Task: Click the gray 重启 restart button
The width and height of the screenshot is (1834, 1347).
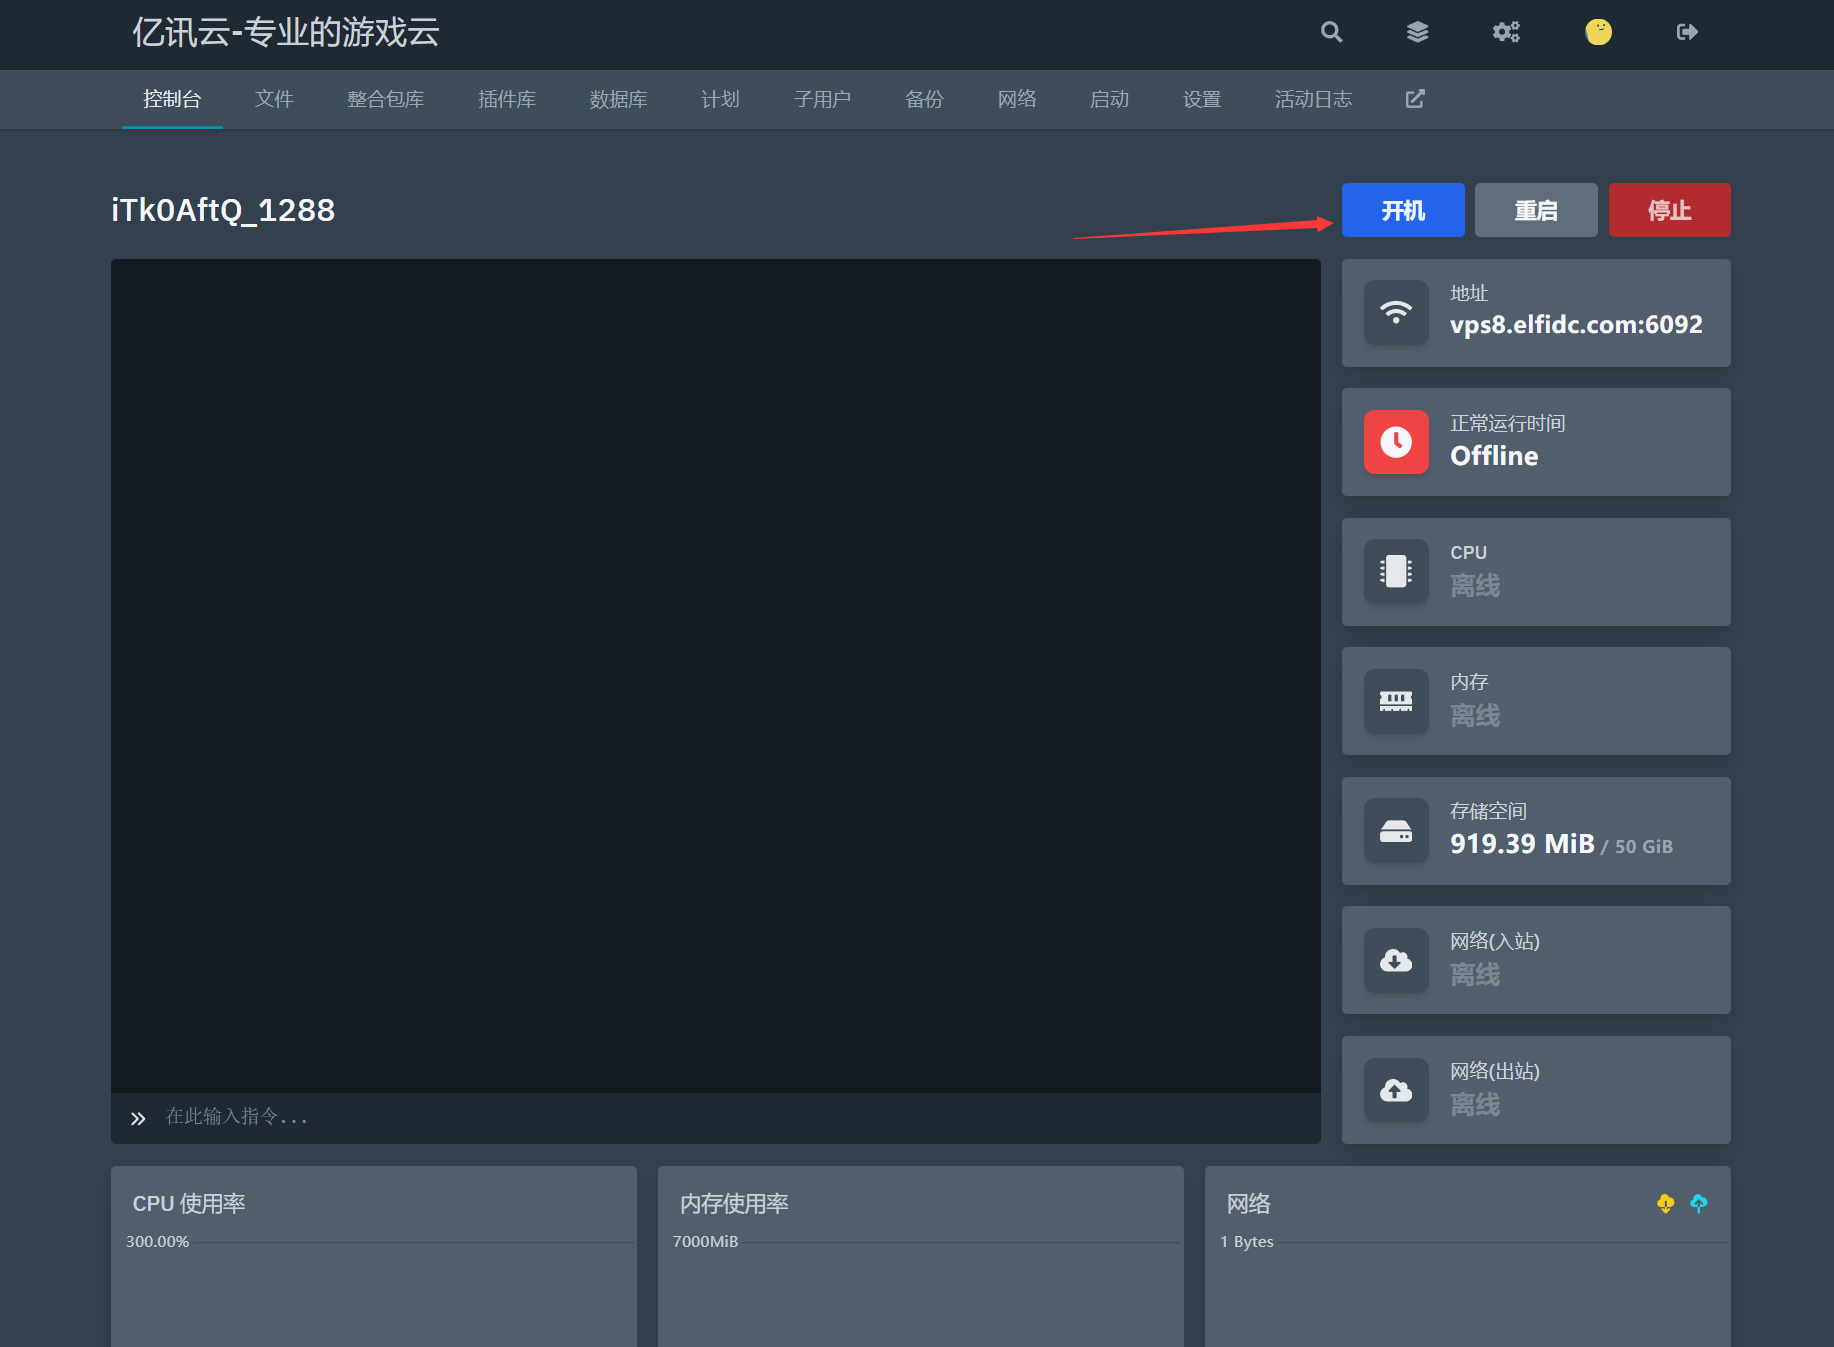Action: click(x=1536, y=210)
